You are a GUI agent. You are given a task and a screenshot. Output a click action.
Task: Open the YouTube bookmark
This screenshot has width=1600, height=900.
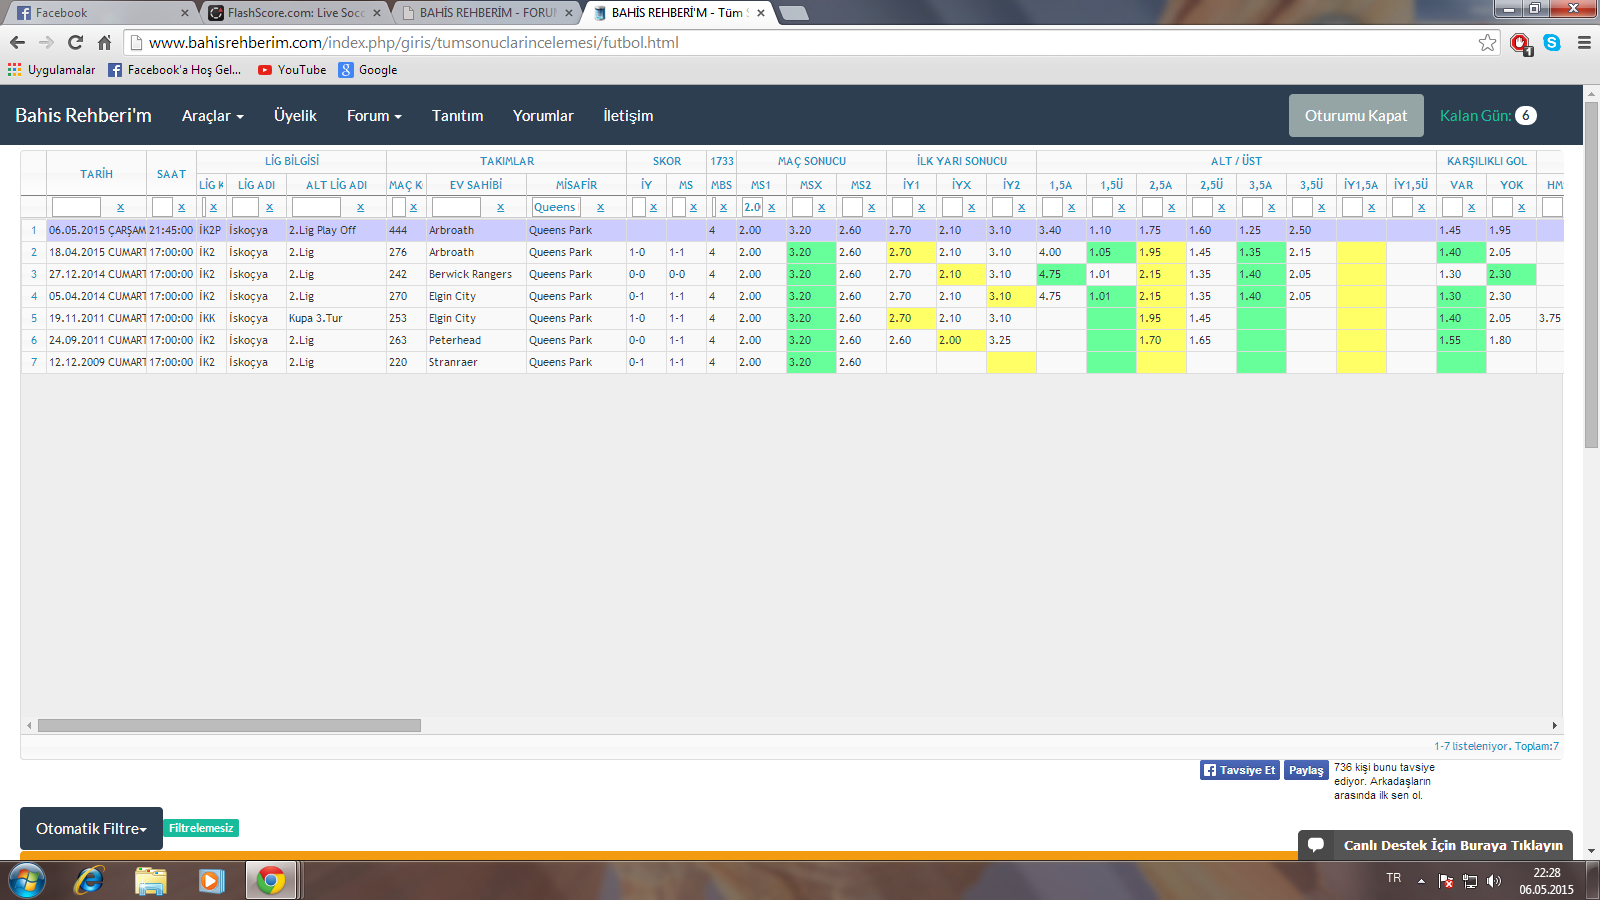point(292,70)
